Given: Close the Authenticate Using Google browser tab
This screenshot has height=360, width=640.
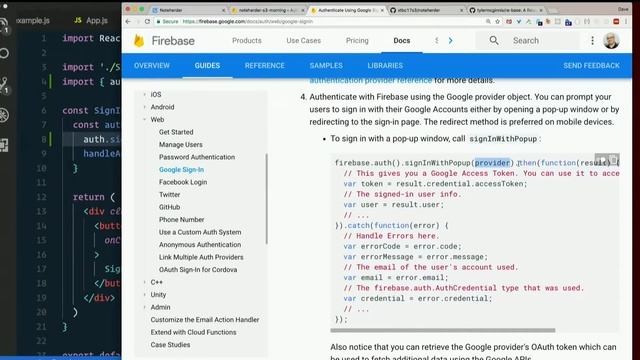Looking at the screenshot, I should (382, 10).
